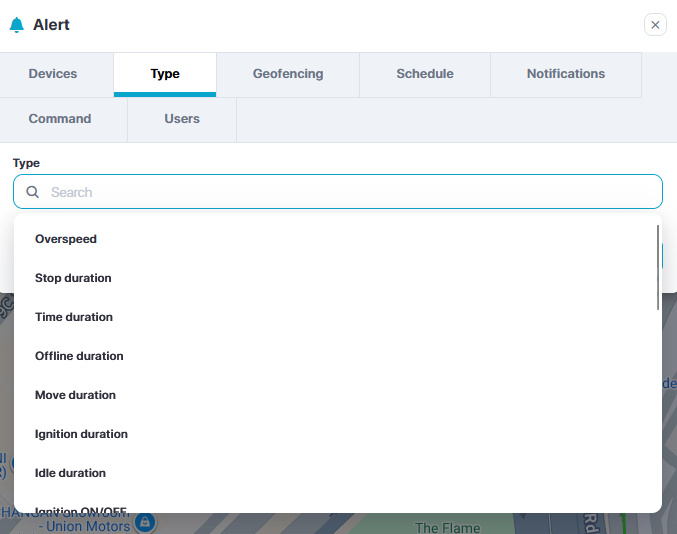Click the lock map marker icon
Viewport: 677px width, 534px height.
tap(145, 523)
